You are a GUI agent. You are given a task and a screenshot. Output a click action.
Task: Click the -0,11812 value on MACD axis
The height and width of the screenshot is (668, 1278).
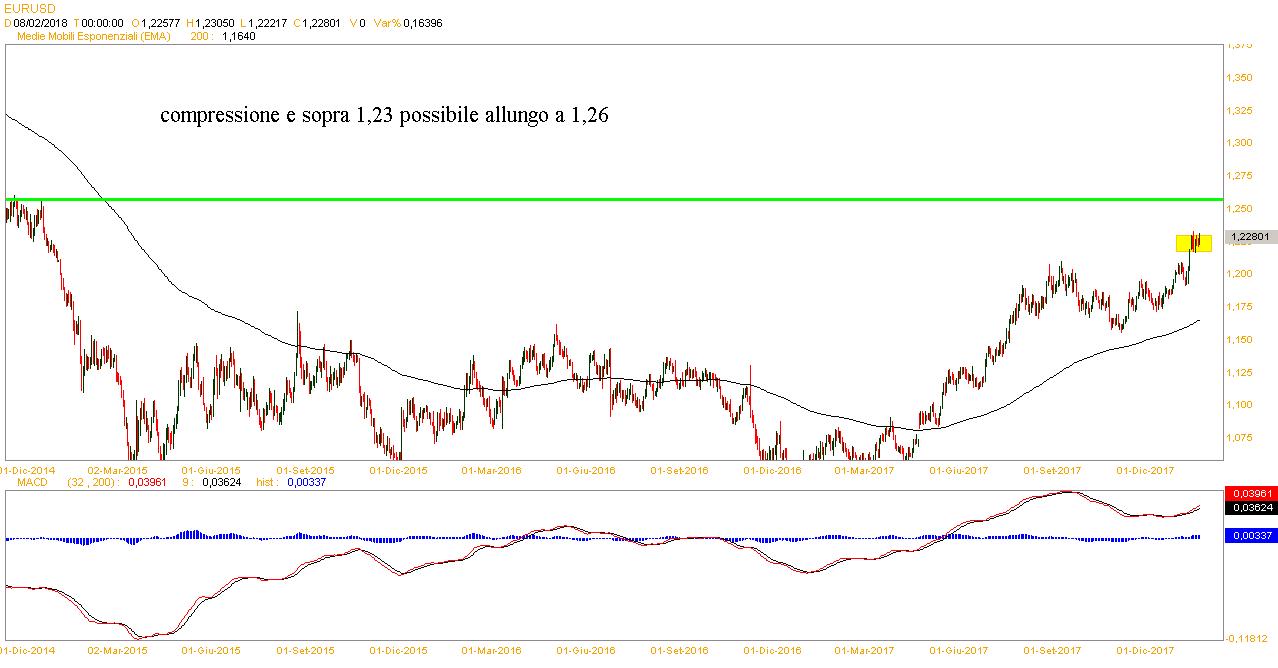pyautogui.click(x=1248, y=639)
